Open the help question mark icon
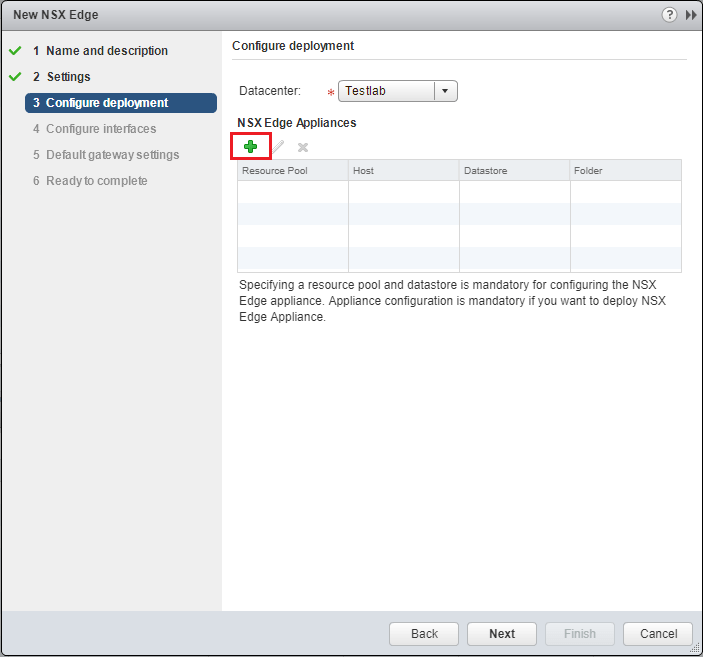 (669, 15)
